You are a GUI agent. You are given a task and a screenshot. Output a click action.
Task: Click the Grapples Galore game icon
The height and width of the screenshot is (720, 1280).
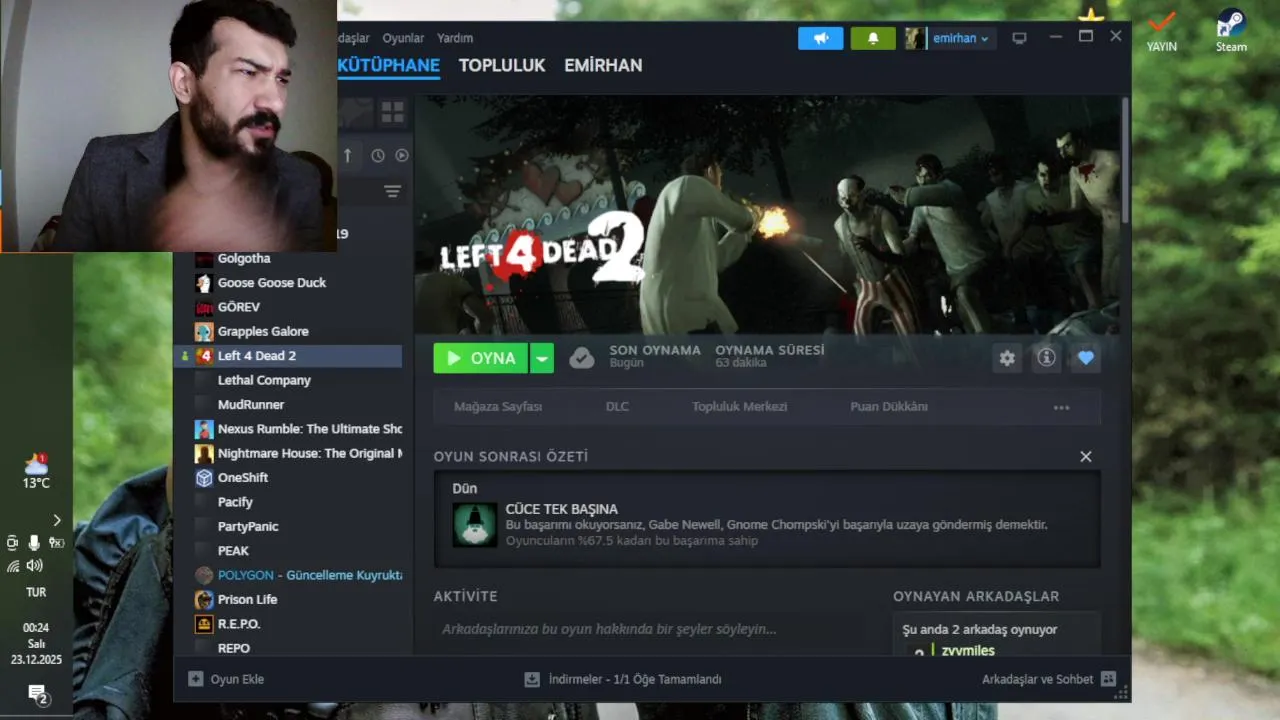204,331
